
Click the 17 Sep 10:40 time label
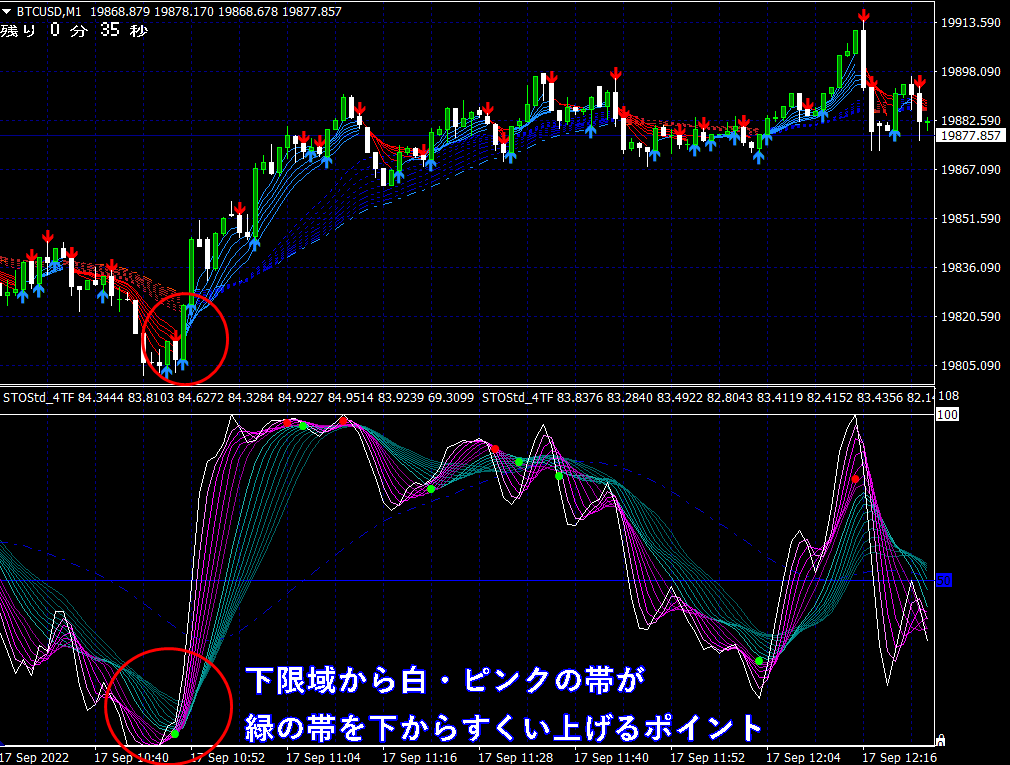(x=131, y=757)
